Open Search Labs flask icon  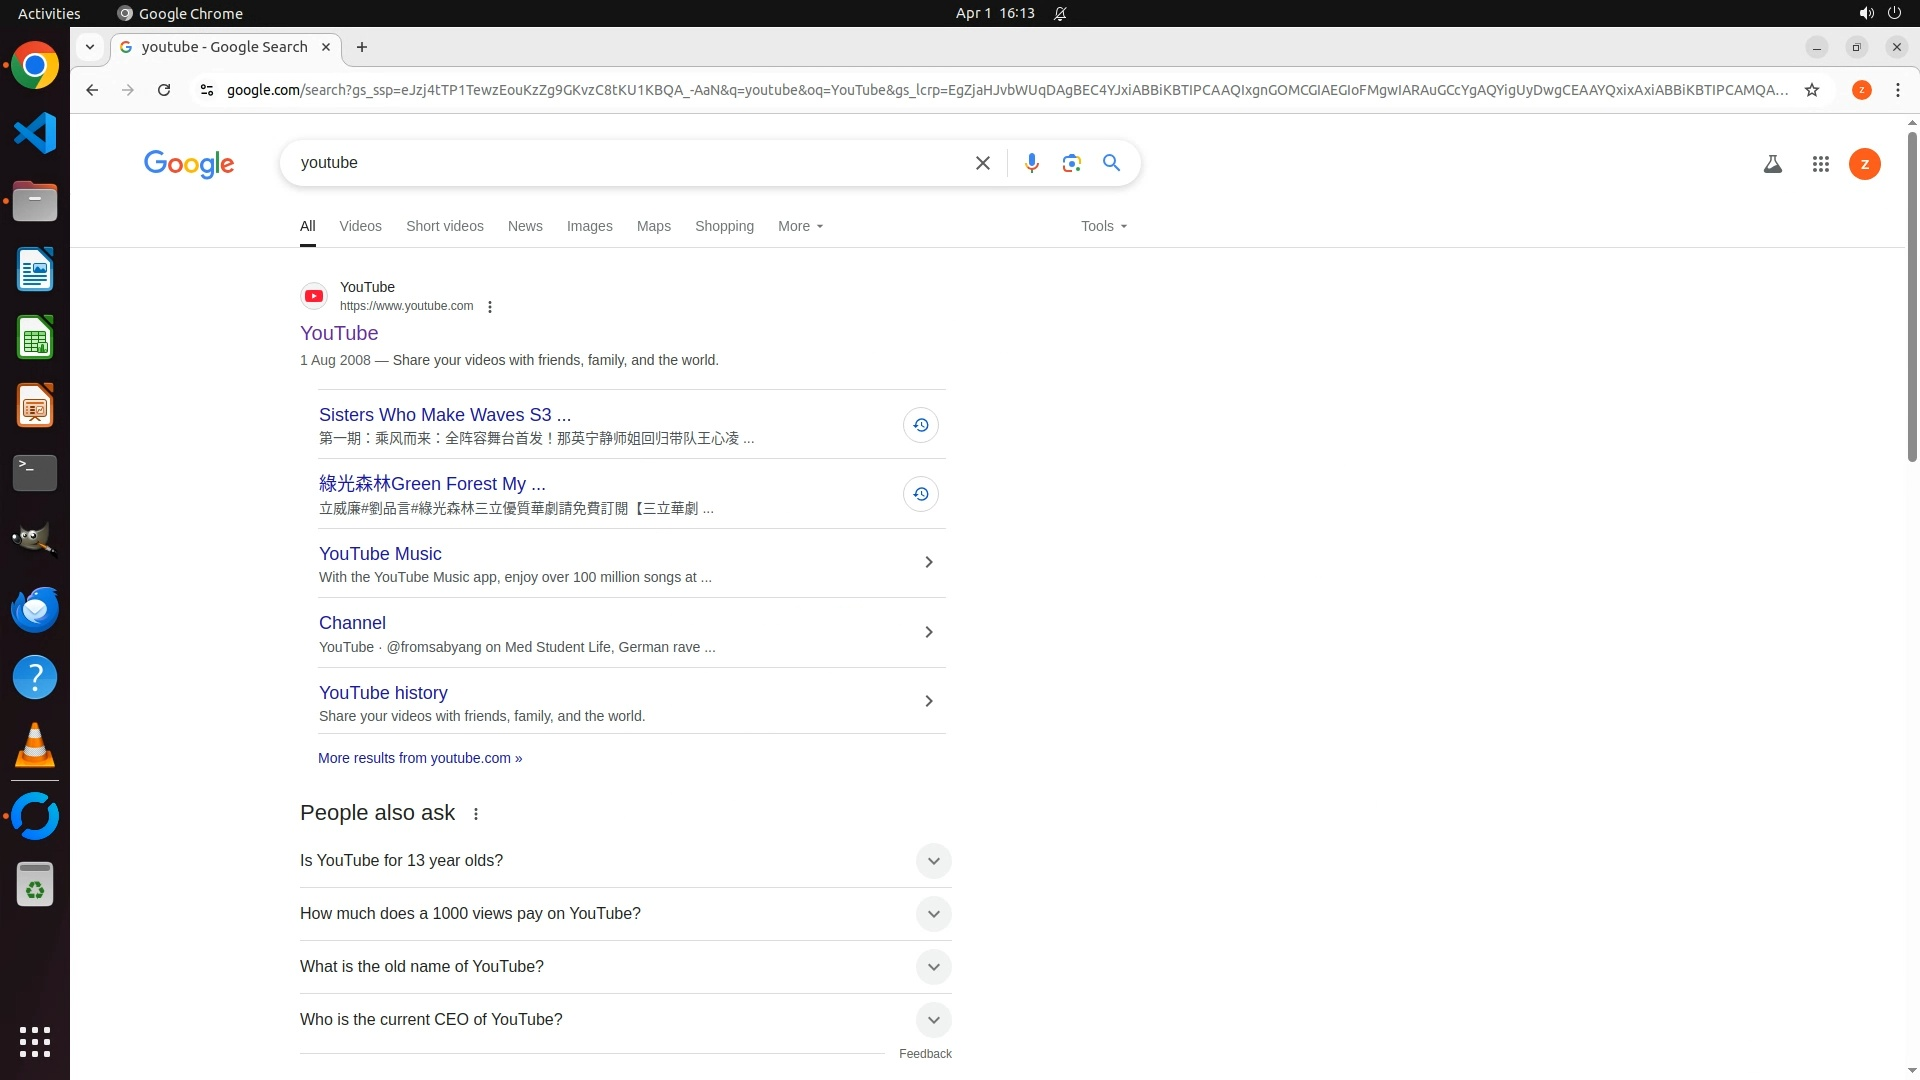(1772, 164)
